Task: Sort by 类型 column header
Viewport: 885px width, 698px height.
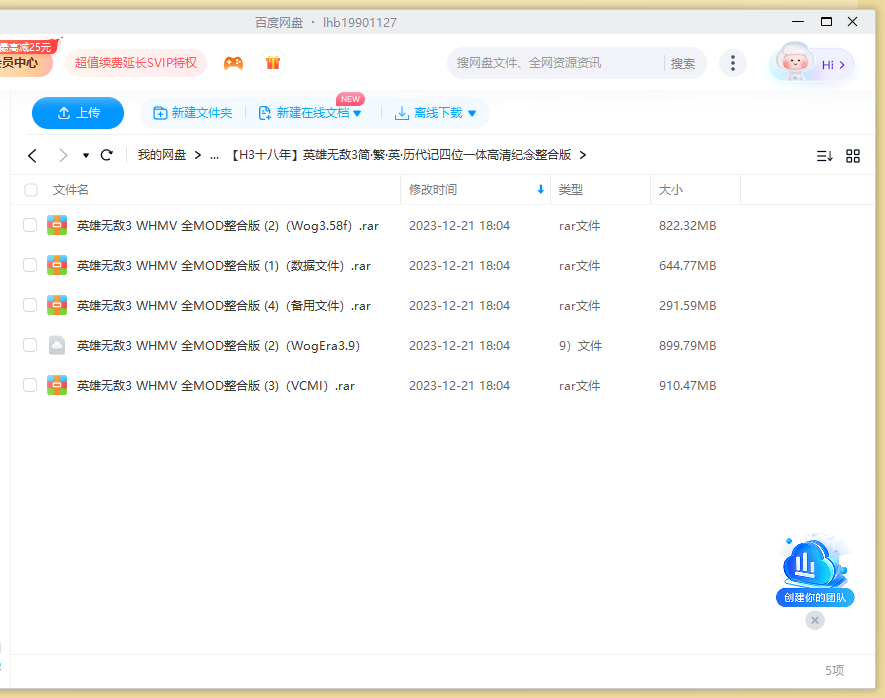Action: 571,190
